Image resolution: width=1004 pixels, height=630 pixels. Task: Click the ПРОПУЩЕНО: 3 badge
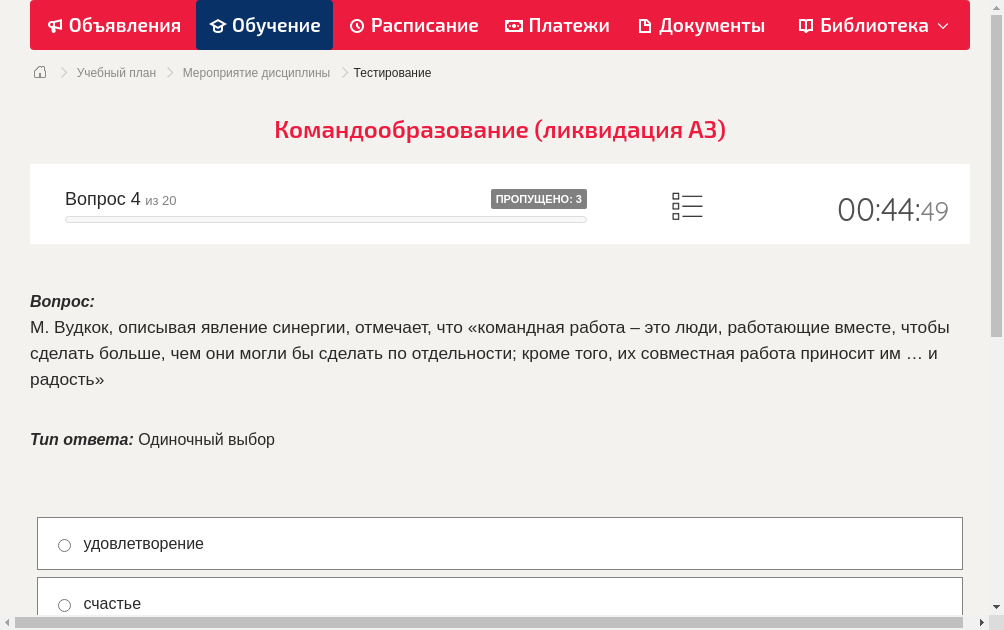[539, 198]
